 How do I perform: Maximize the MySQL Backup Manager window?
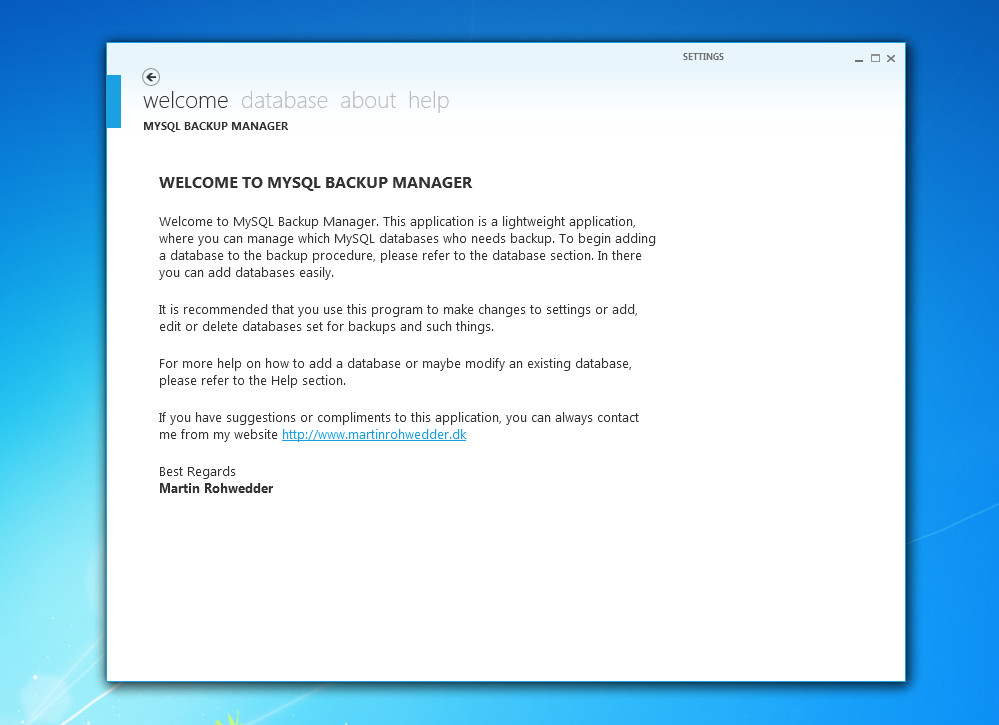[875, 58]
